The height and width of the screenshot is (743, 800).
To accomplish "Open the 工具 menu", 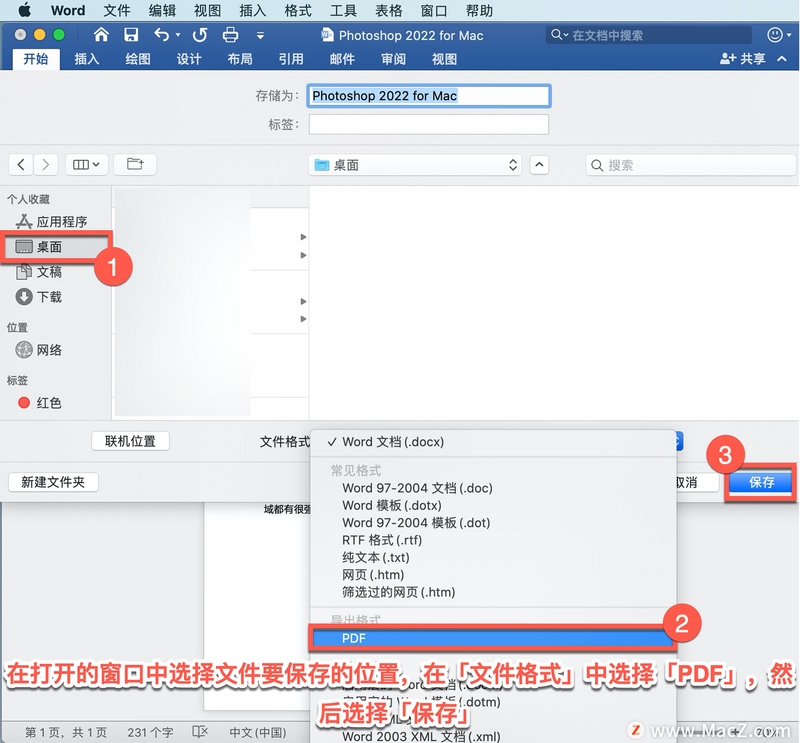I will coord(343,10).
